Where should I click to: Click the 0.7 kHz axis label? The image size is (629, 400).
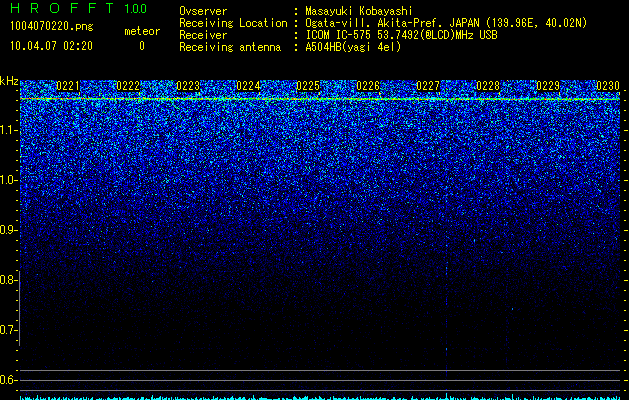pyautogui.click(x=8, y=330)
